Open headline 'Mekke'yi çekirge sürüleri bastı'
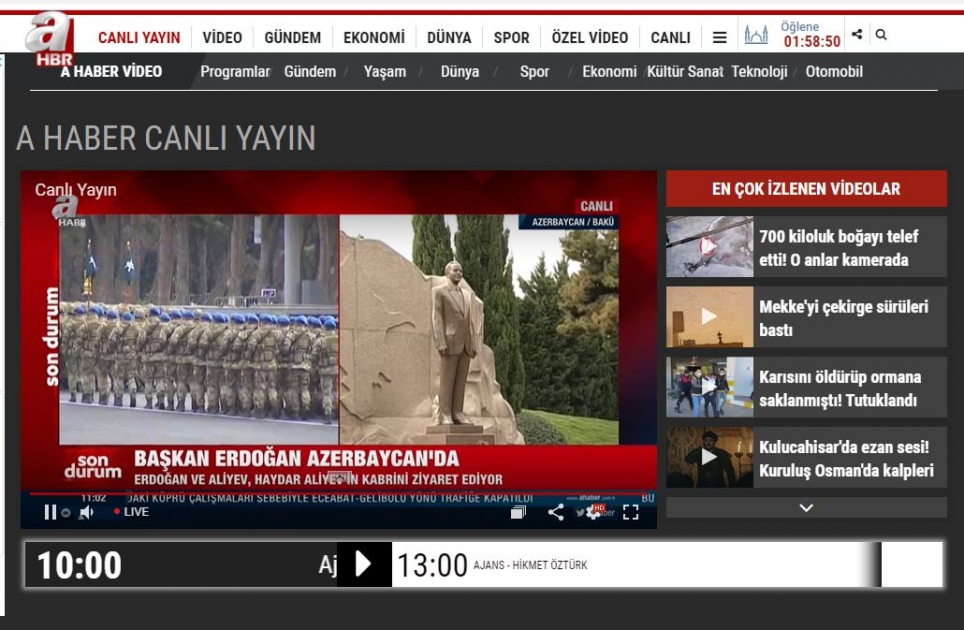Image resolution: width=964 pixels, height=630 pixels. 844,318
